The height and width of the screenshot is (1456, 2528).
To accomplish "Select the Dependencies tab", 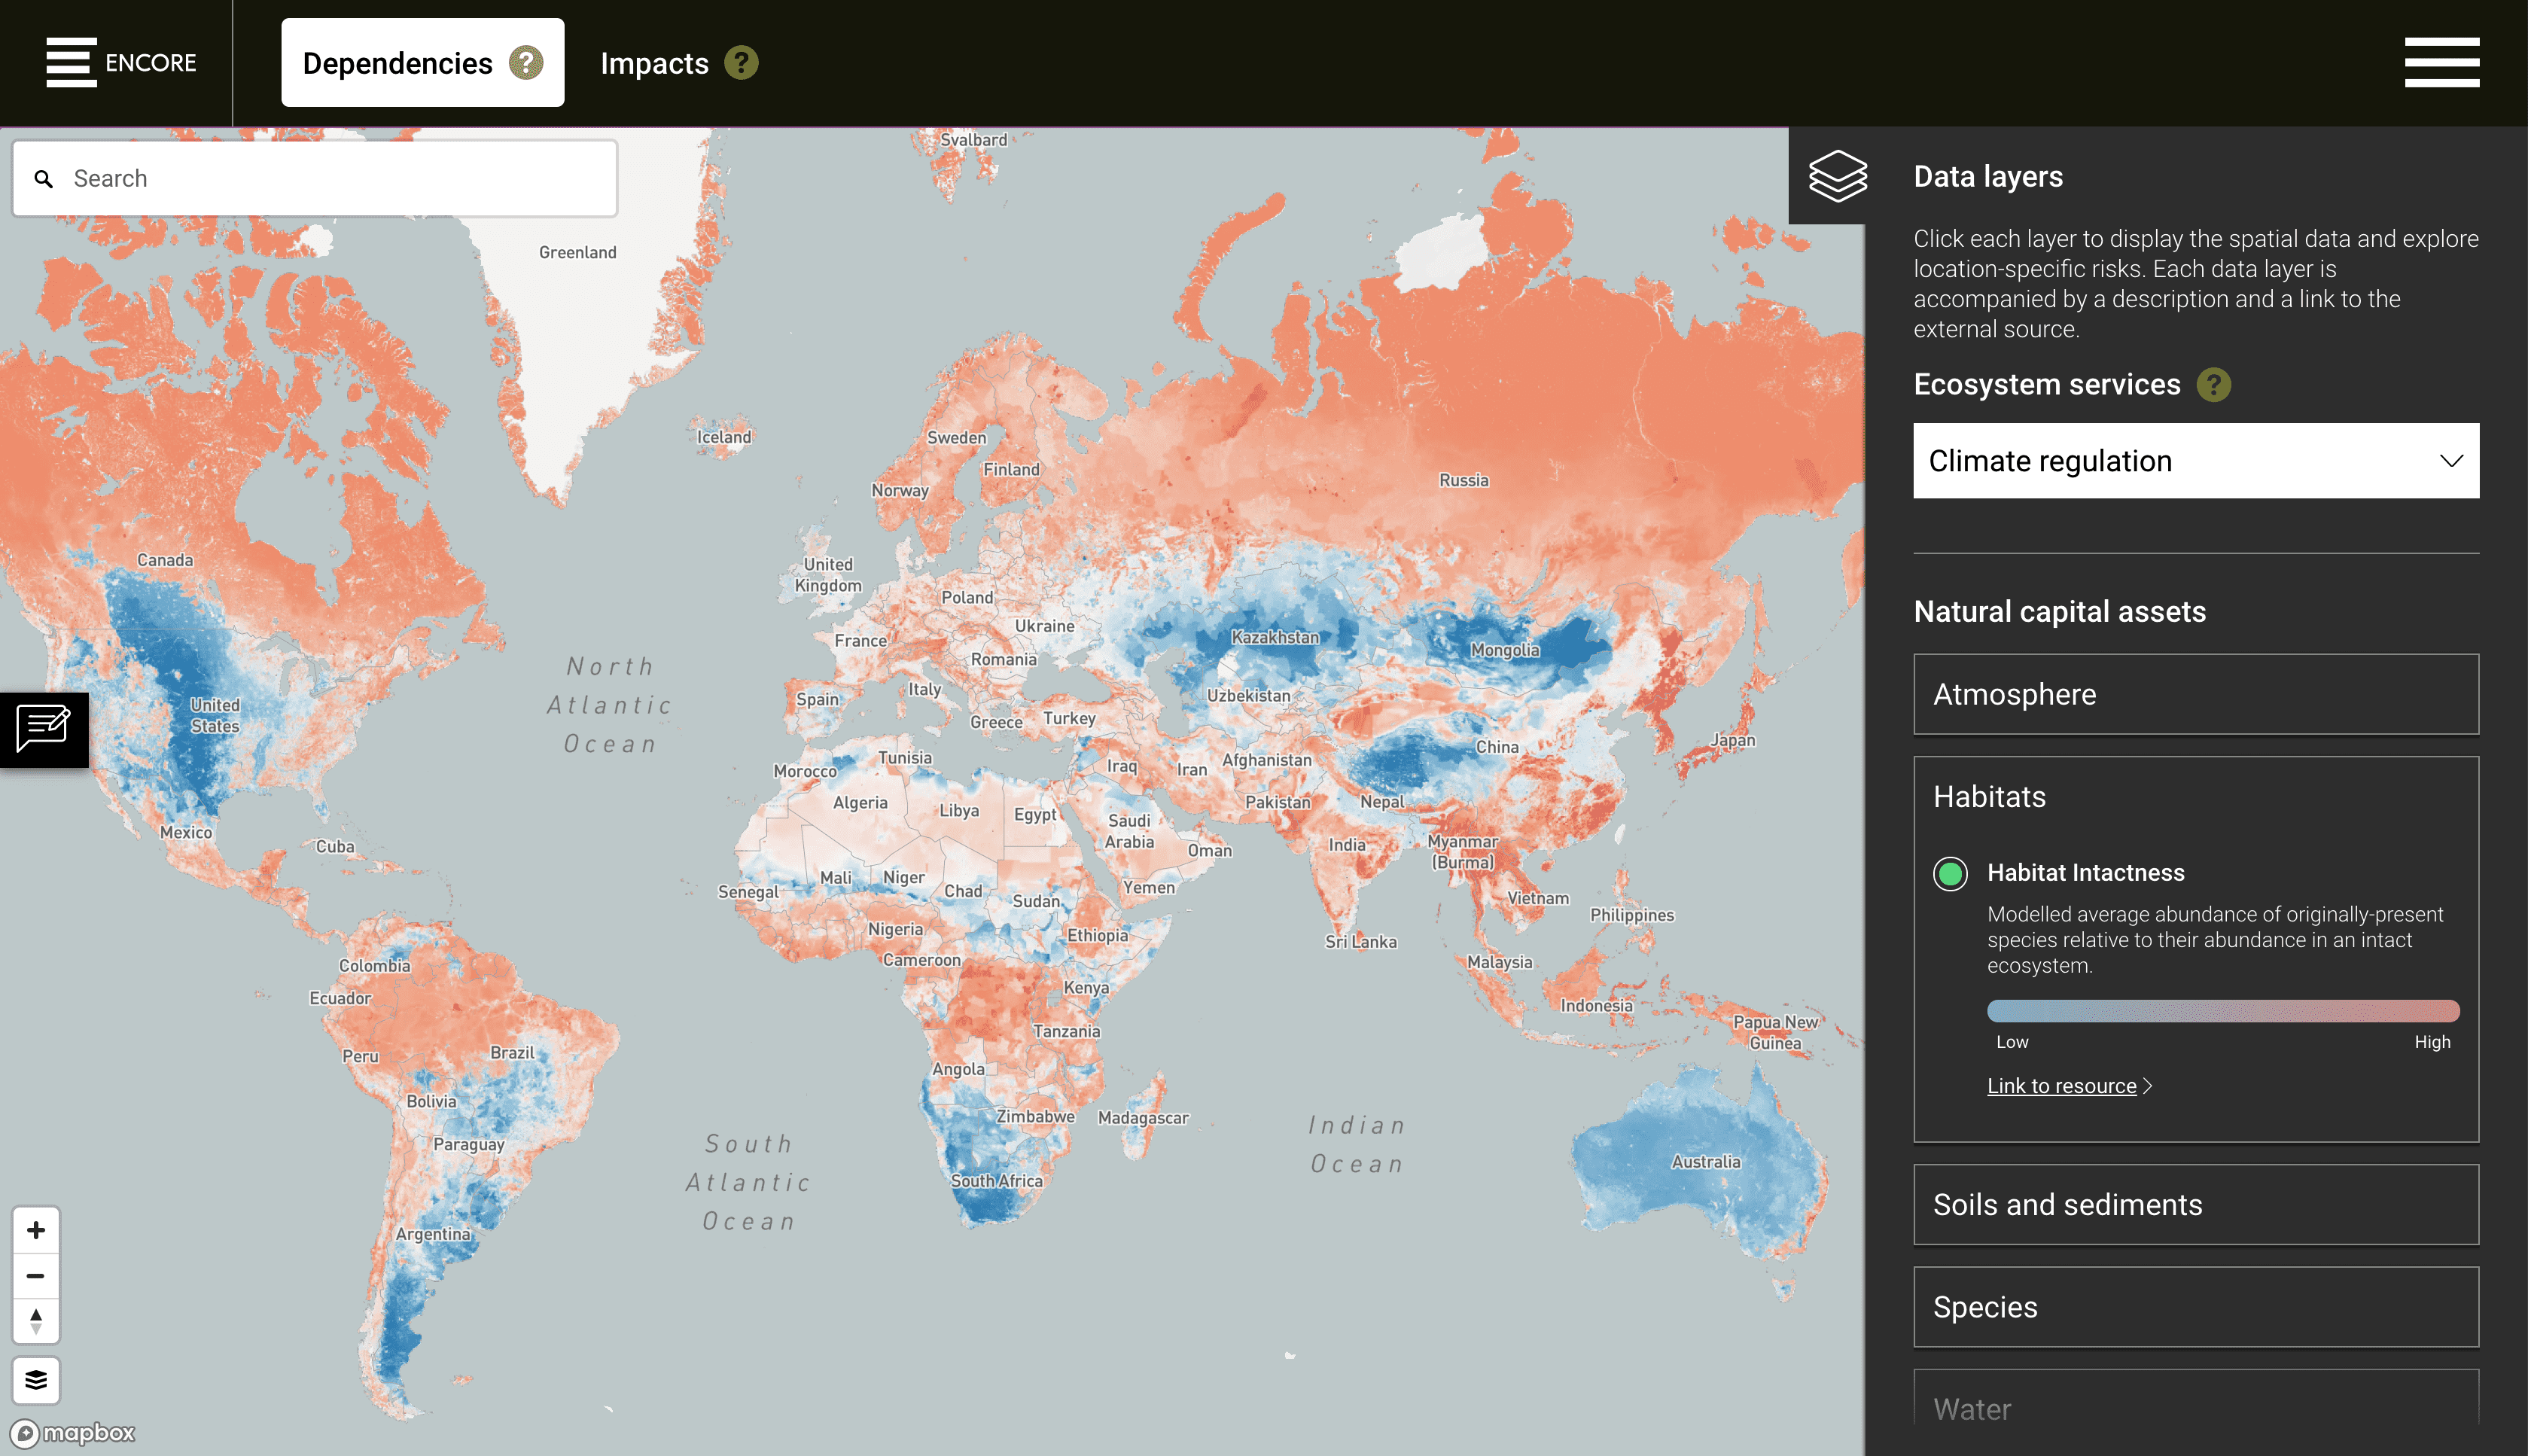I will click(x=397, y=62).
